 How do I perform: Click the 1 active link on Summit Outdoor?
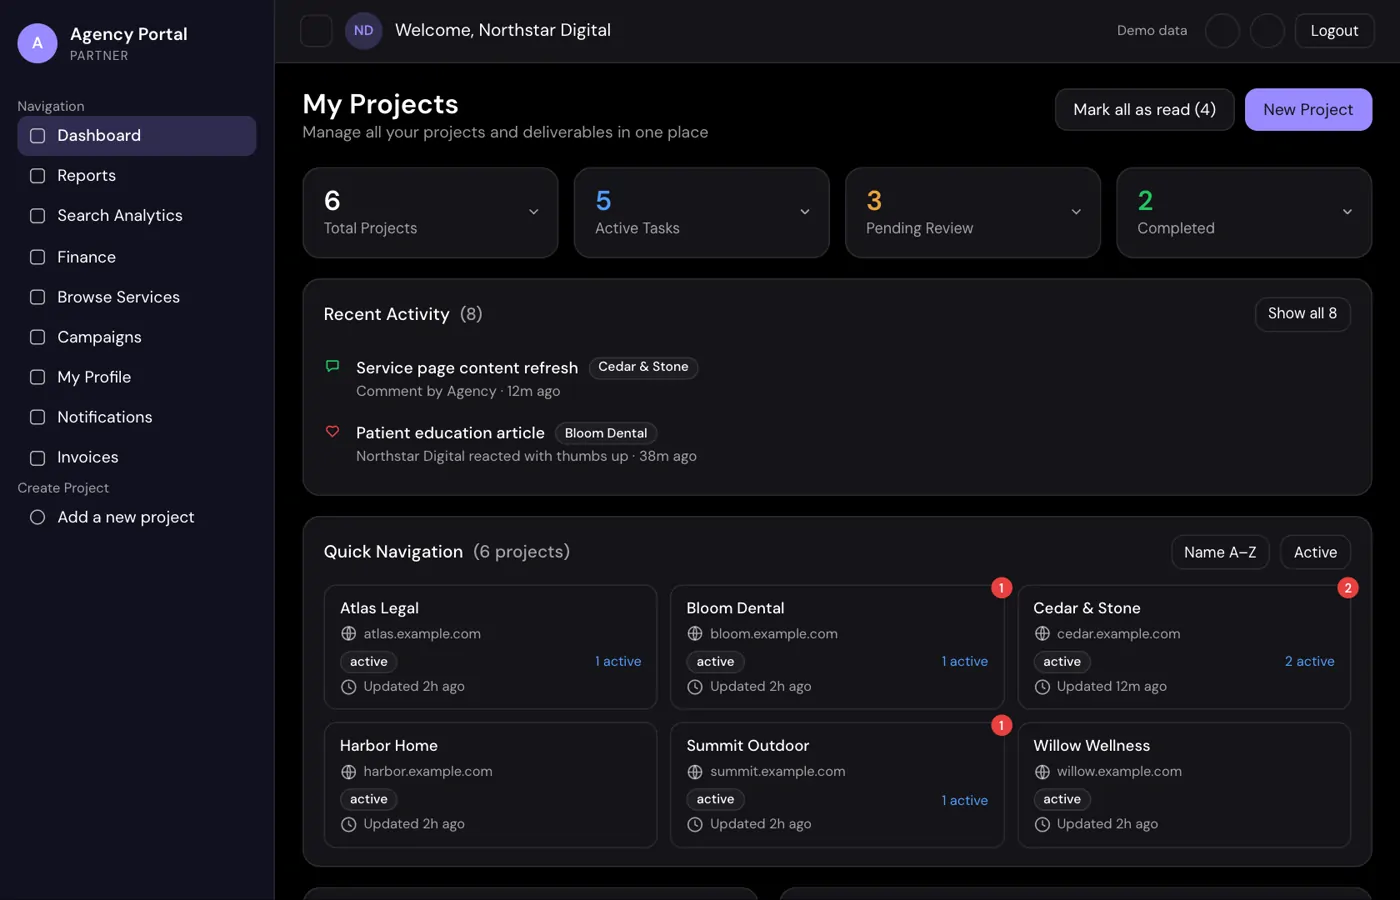click(965, 801)
